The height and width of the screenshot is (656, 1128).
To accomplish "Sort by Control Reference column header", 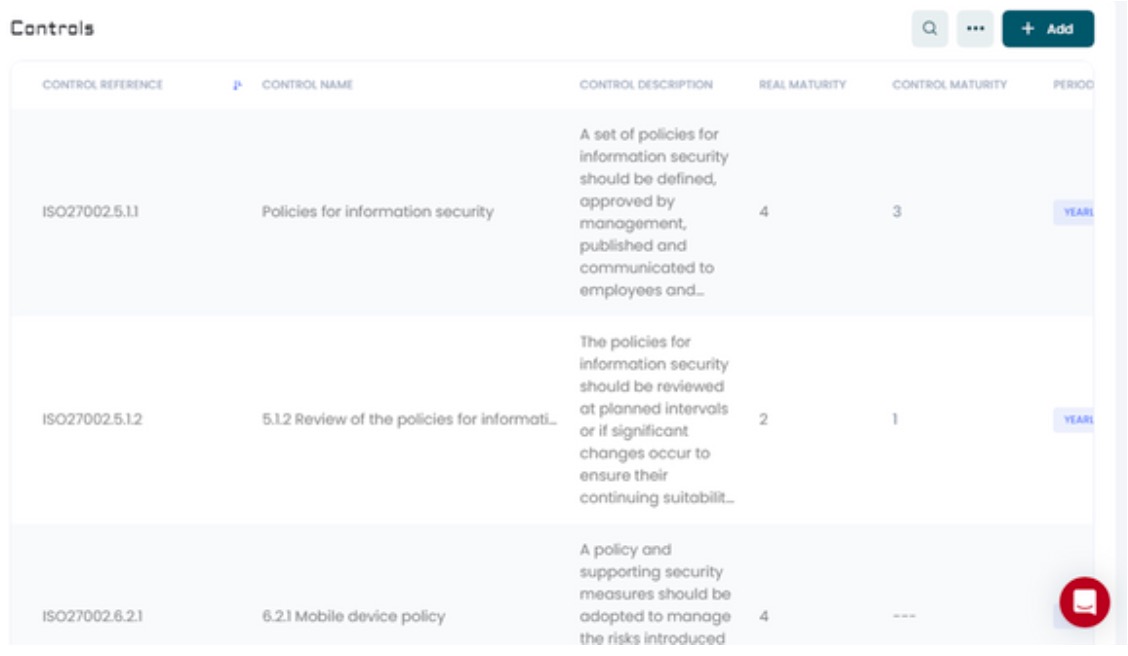I will click(x=102, y=85).
